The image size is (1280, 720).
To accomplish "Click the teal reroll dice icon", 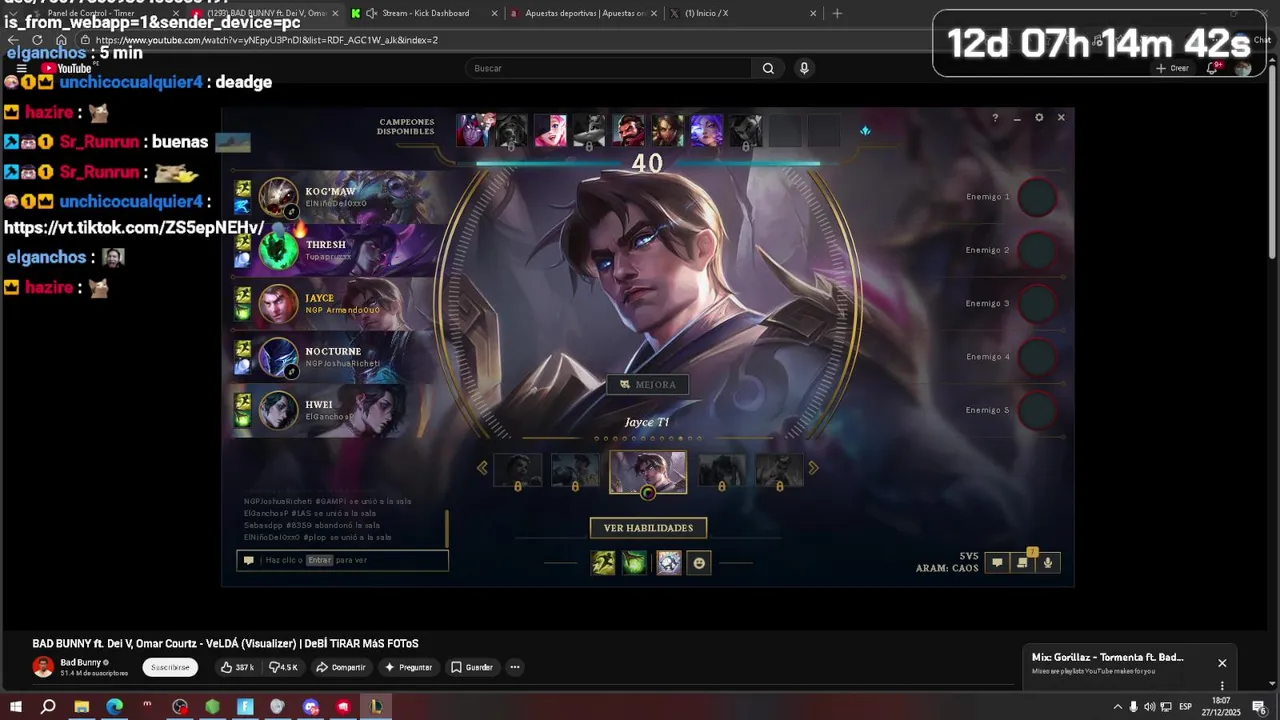I will click(x=865, y=131).
